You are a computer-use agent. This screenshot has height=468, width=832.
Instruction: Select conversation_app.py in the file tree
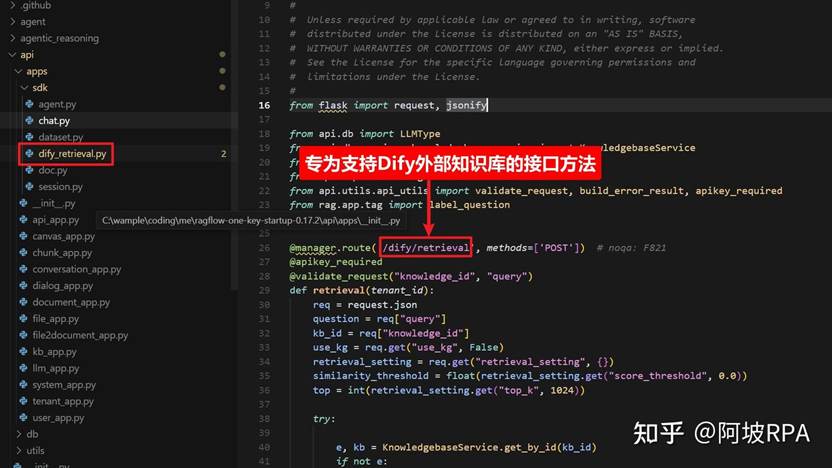click(x=76, y=269)
